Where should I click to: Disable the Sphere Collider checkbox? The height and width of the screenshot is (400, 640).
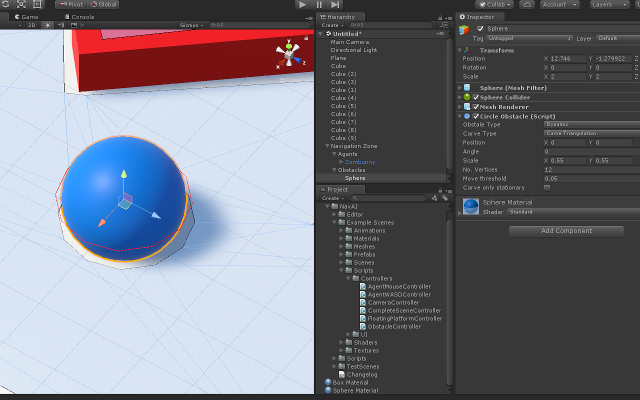(x=476, y=97)
